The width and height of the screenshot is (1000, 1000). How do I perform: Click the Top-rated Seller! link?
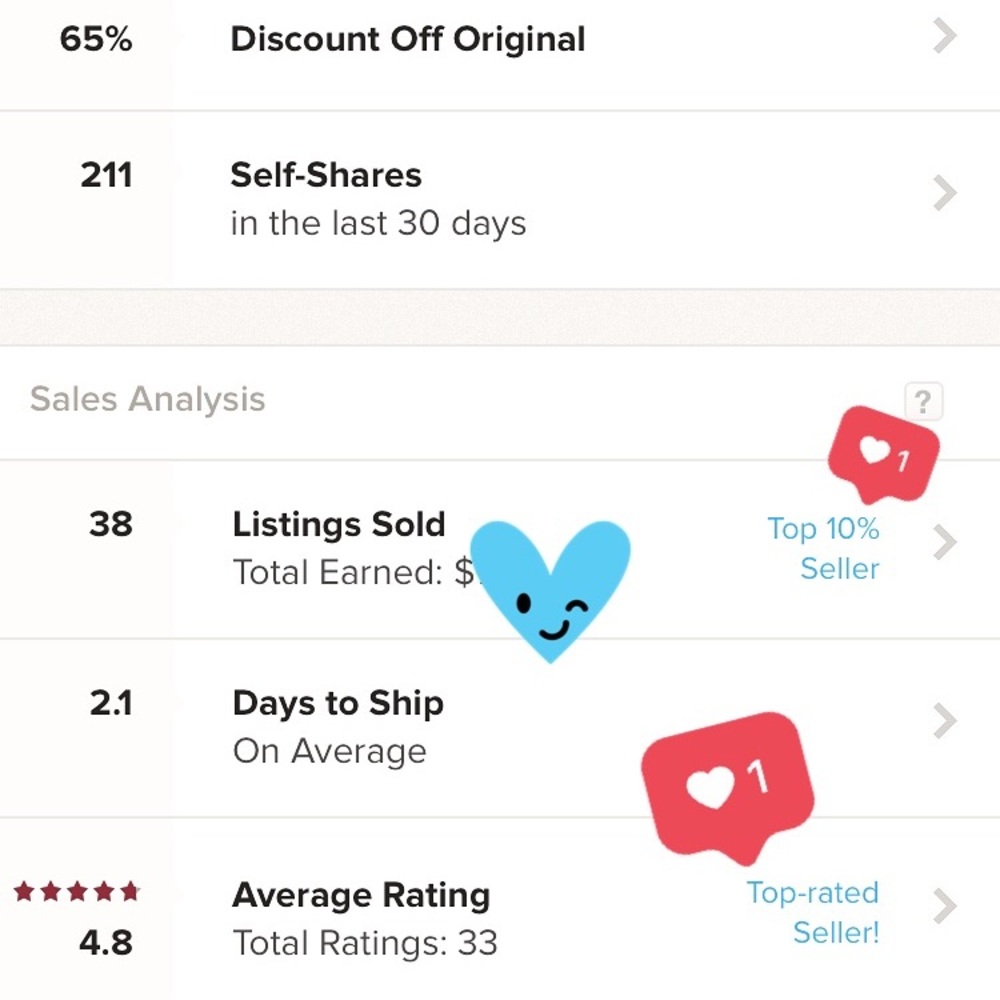815,912
